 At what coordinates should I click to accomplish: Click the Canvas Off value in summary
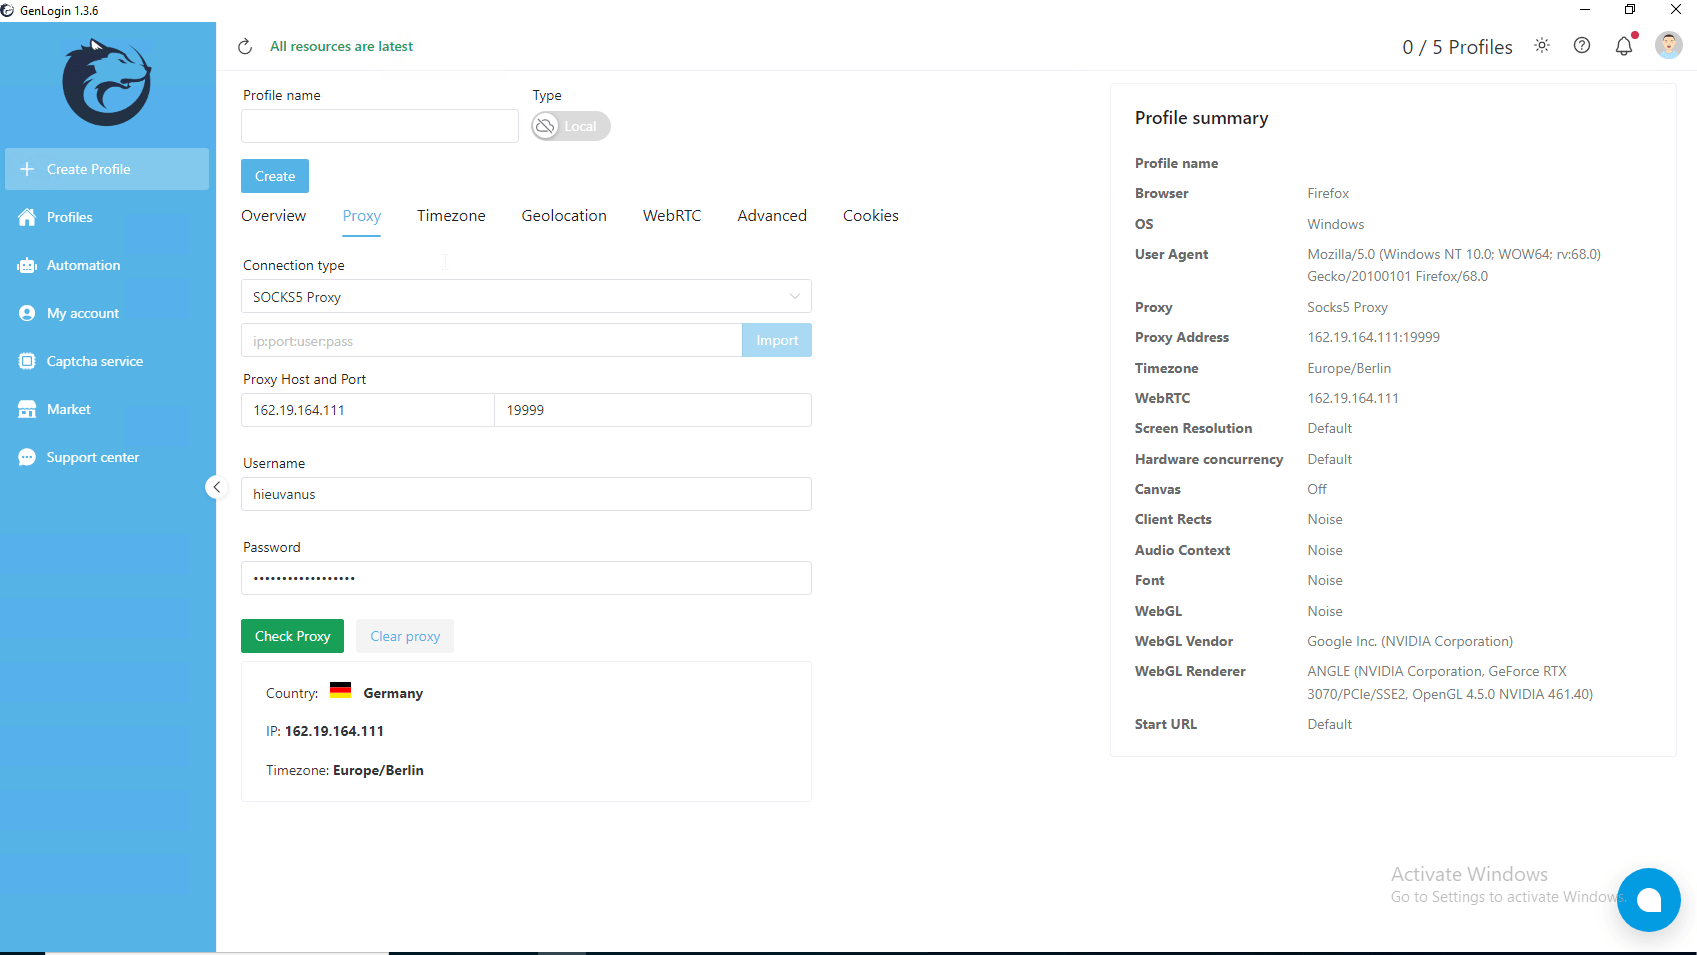pos(1317,489)
